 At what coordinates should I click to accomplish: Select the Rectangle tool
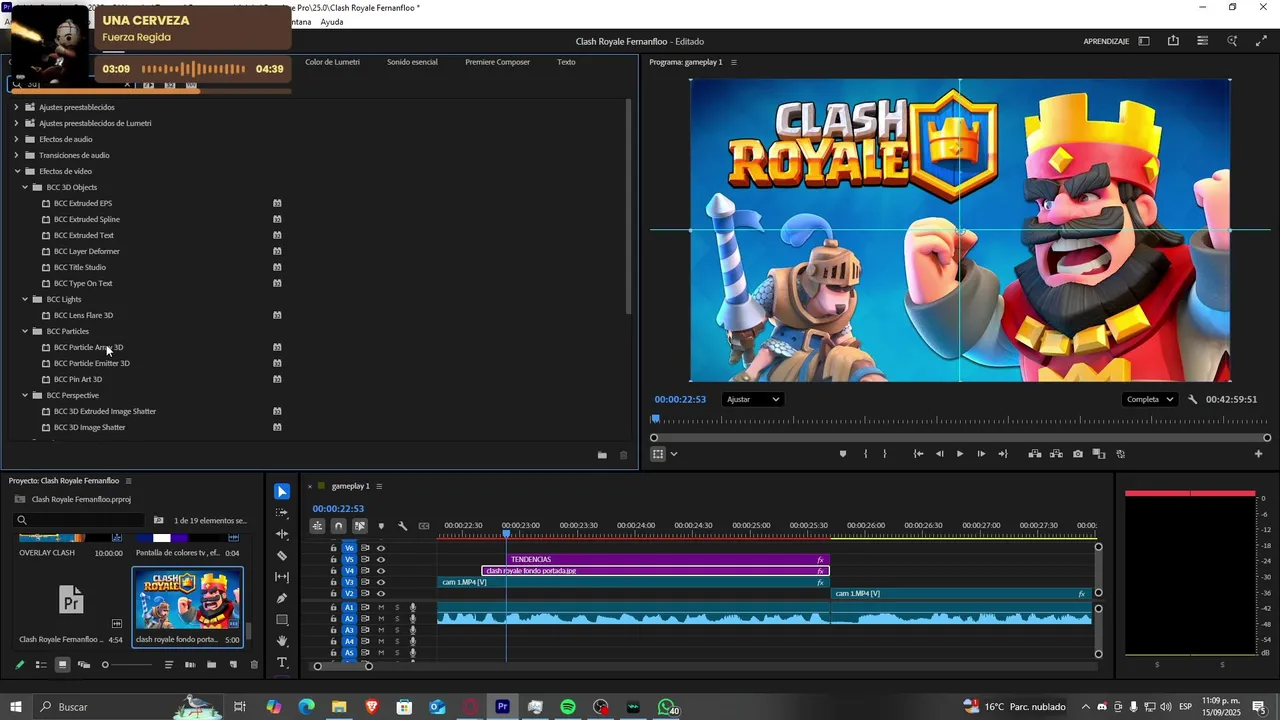pos(282,620)
